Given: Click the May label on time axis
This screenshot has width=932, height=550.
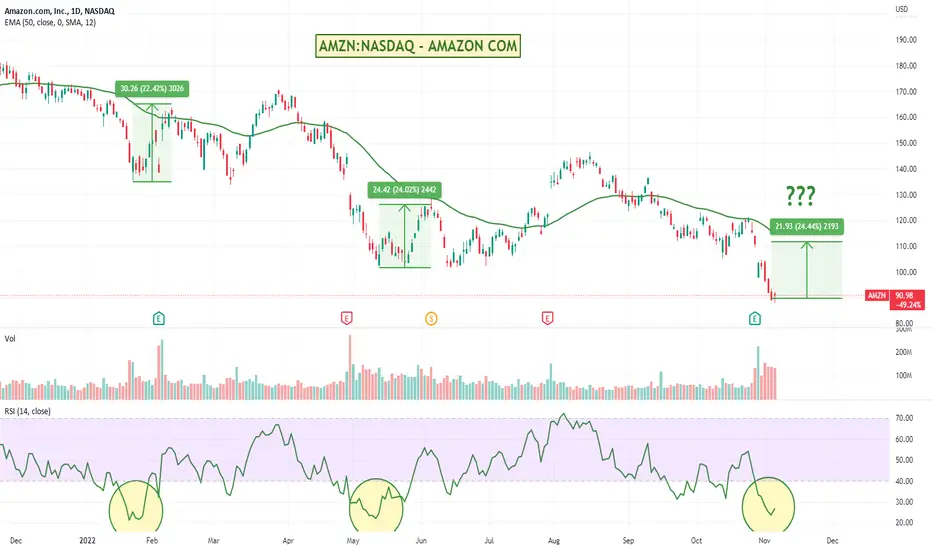Looking at the screenshot, I should [352, 541].
